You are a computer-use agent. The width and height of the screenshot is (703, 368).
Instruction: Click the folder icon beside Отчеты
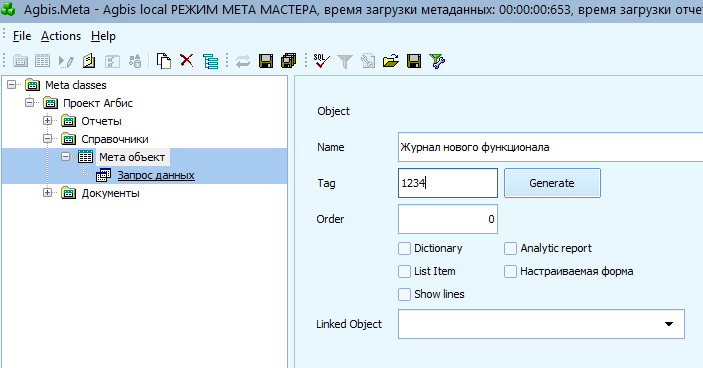pyautogui.click(x=69, y=121)
